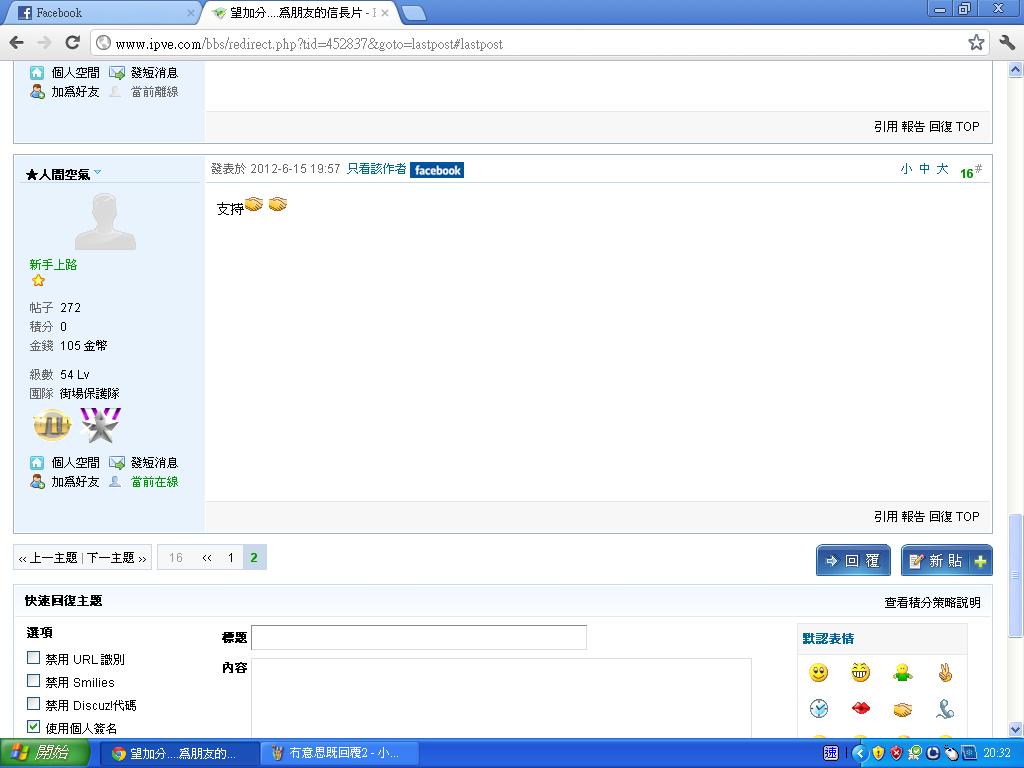Image resolution: width=1024 pixels, height=768 pixels.
Task: Uncheck the 使用個人簽名 checkbox
Action: [33, 726]
